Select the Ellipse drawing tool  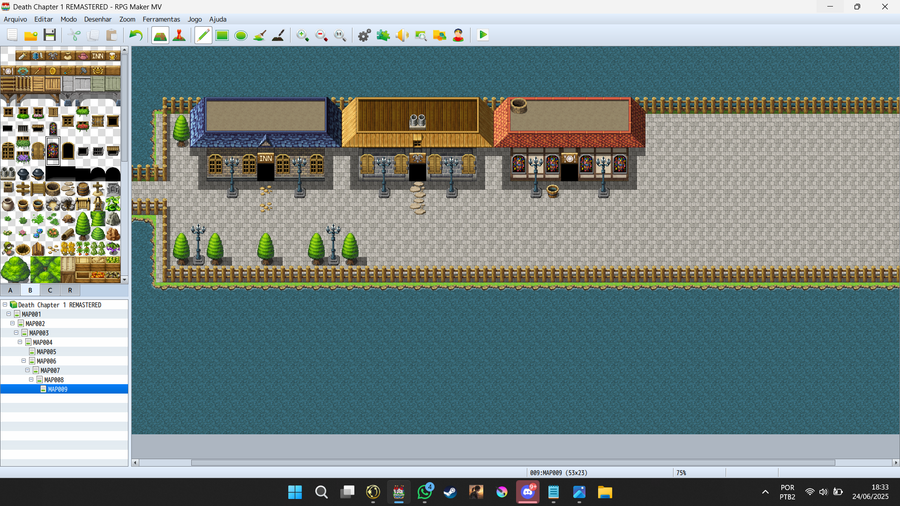pyautogui.click(x=241, y=35)
